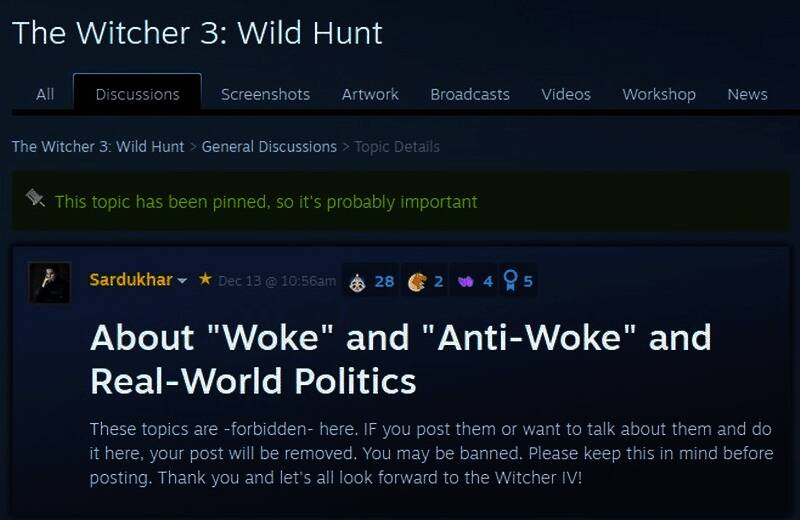This screenshot has height=520, width=800.
Task: Click the gold star next to Sardukhar
Action: pos(205,279)
